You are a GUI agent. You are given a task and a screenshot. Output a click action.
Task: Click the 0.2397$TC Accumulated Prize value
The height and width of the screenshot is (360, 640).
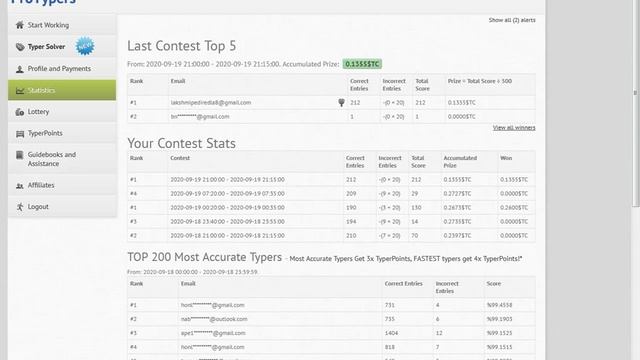point(458,236)
